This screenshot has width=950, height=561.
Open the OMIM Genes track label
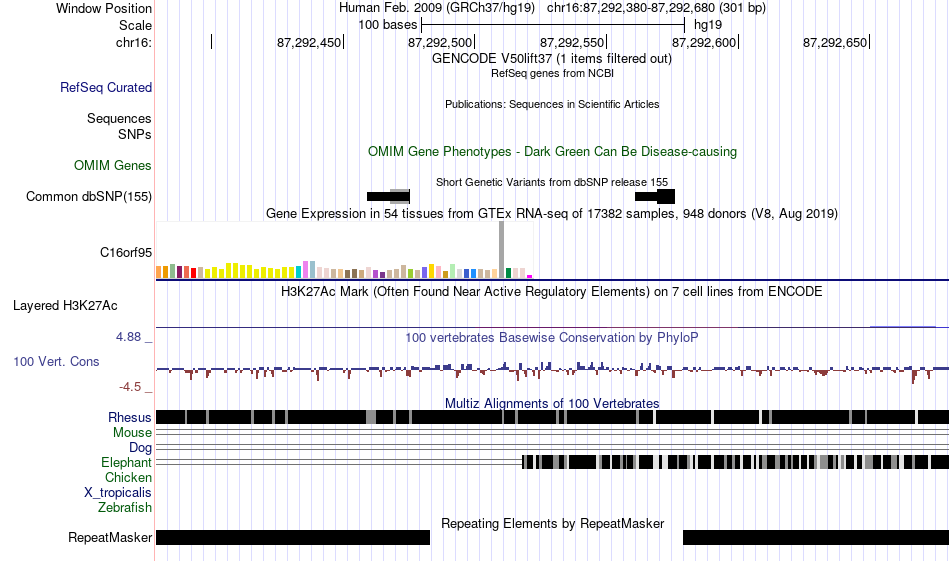click(x=113, y=165)
